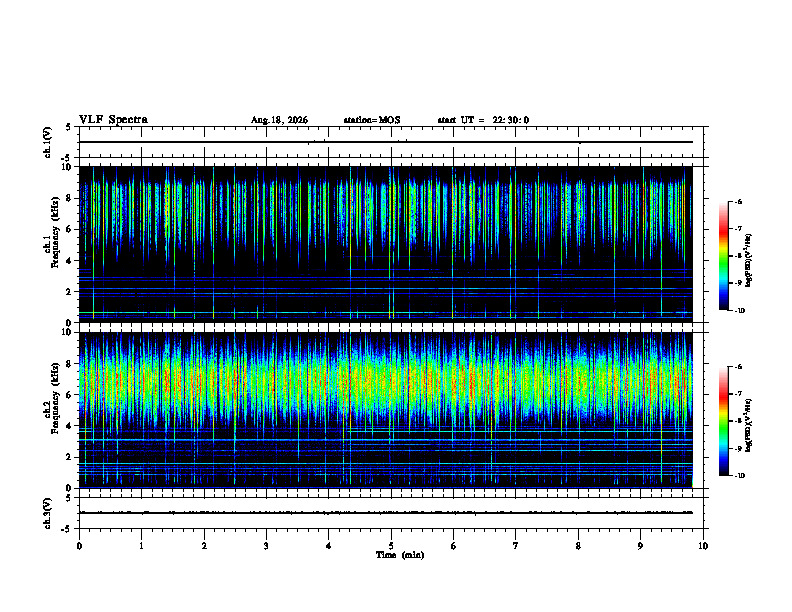This screenshot has width=792, height=612.
Task: Click inside the ch.2 spectrogram panel
Action: point(386,410)
